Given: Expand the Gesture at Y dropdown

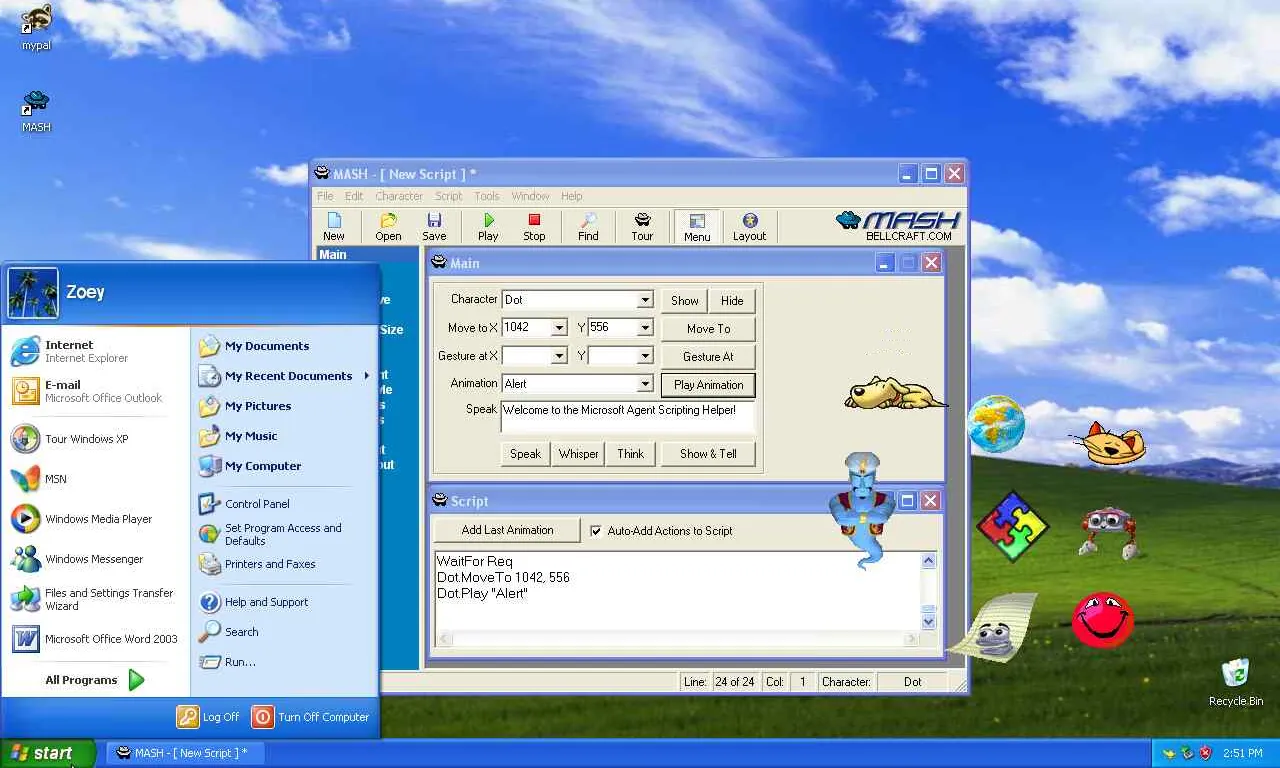Looking at the screenshot, I should pyautogui.click(x=645, y=356).
